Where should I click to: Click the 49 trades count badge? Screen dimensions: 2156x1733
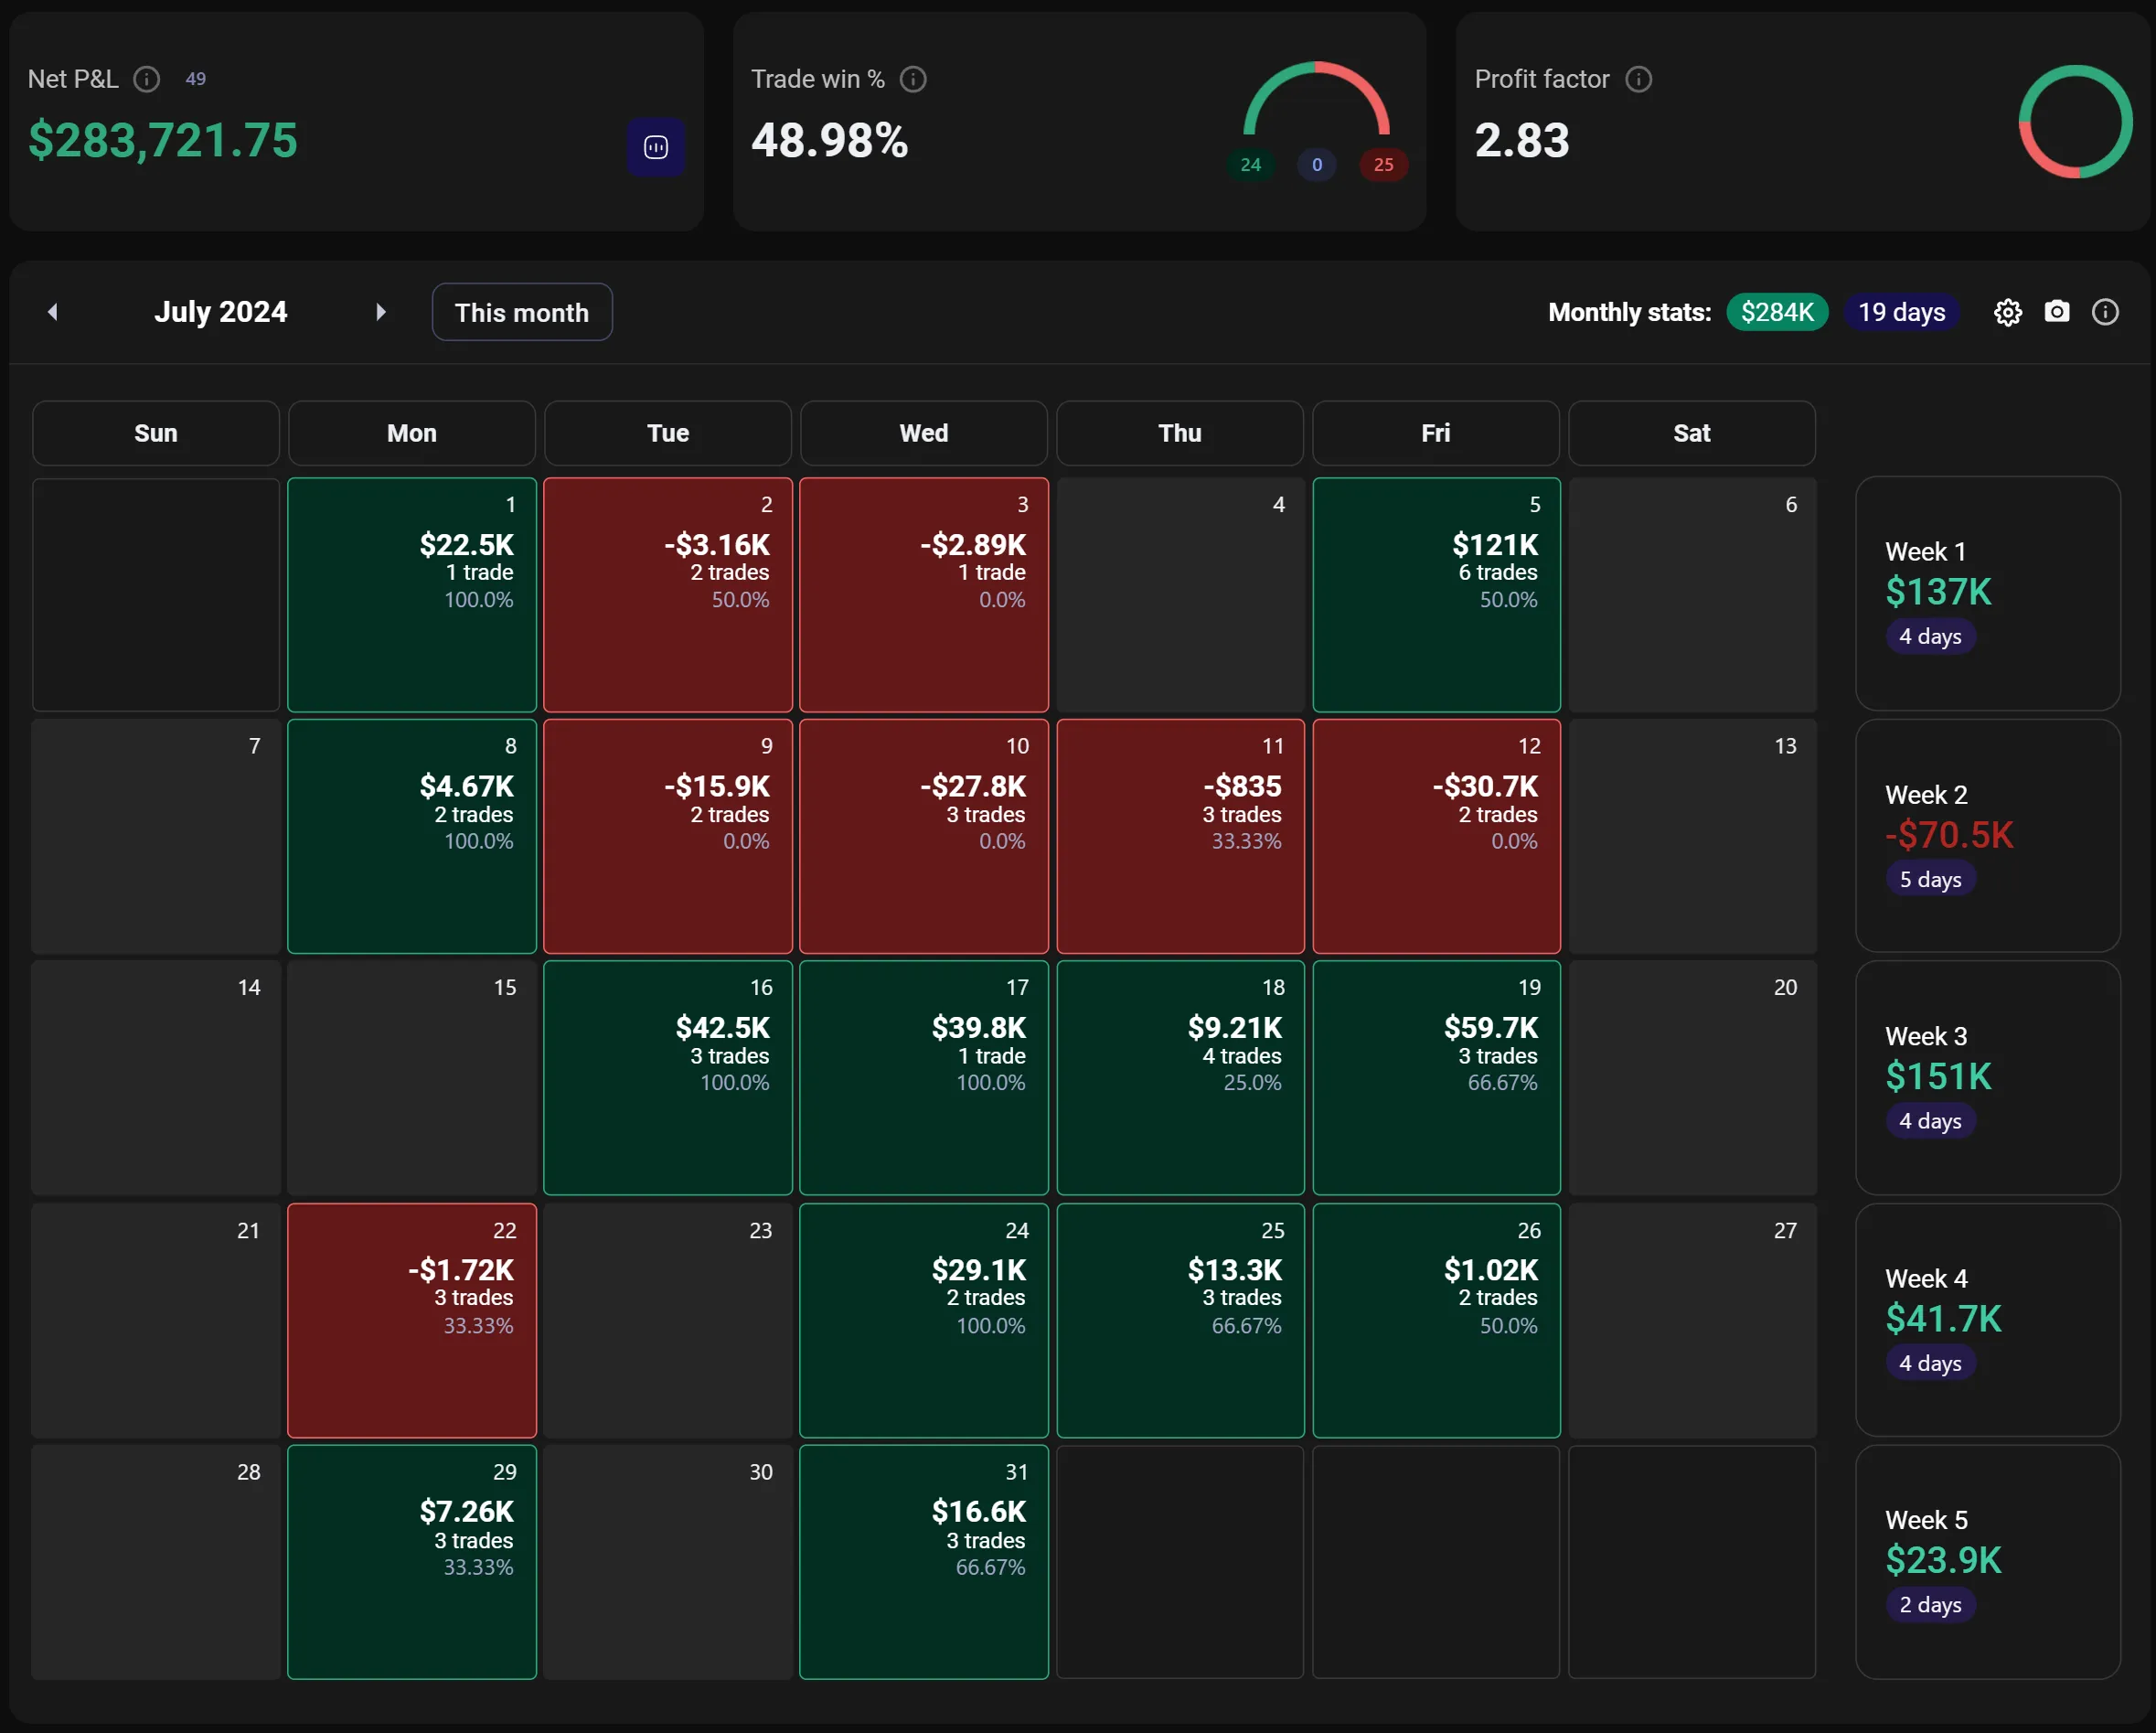(x=196, y=79)
